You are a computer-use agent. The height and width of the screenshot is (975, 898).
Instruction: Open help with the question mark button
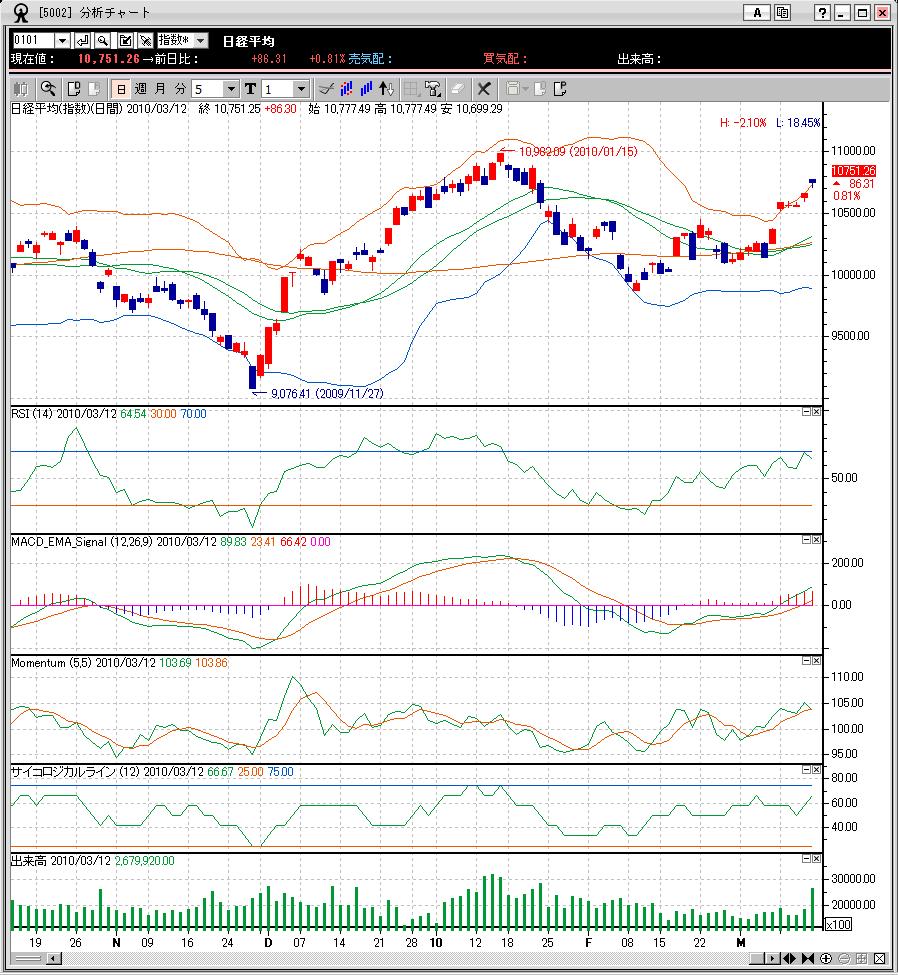(822, 12)
